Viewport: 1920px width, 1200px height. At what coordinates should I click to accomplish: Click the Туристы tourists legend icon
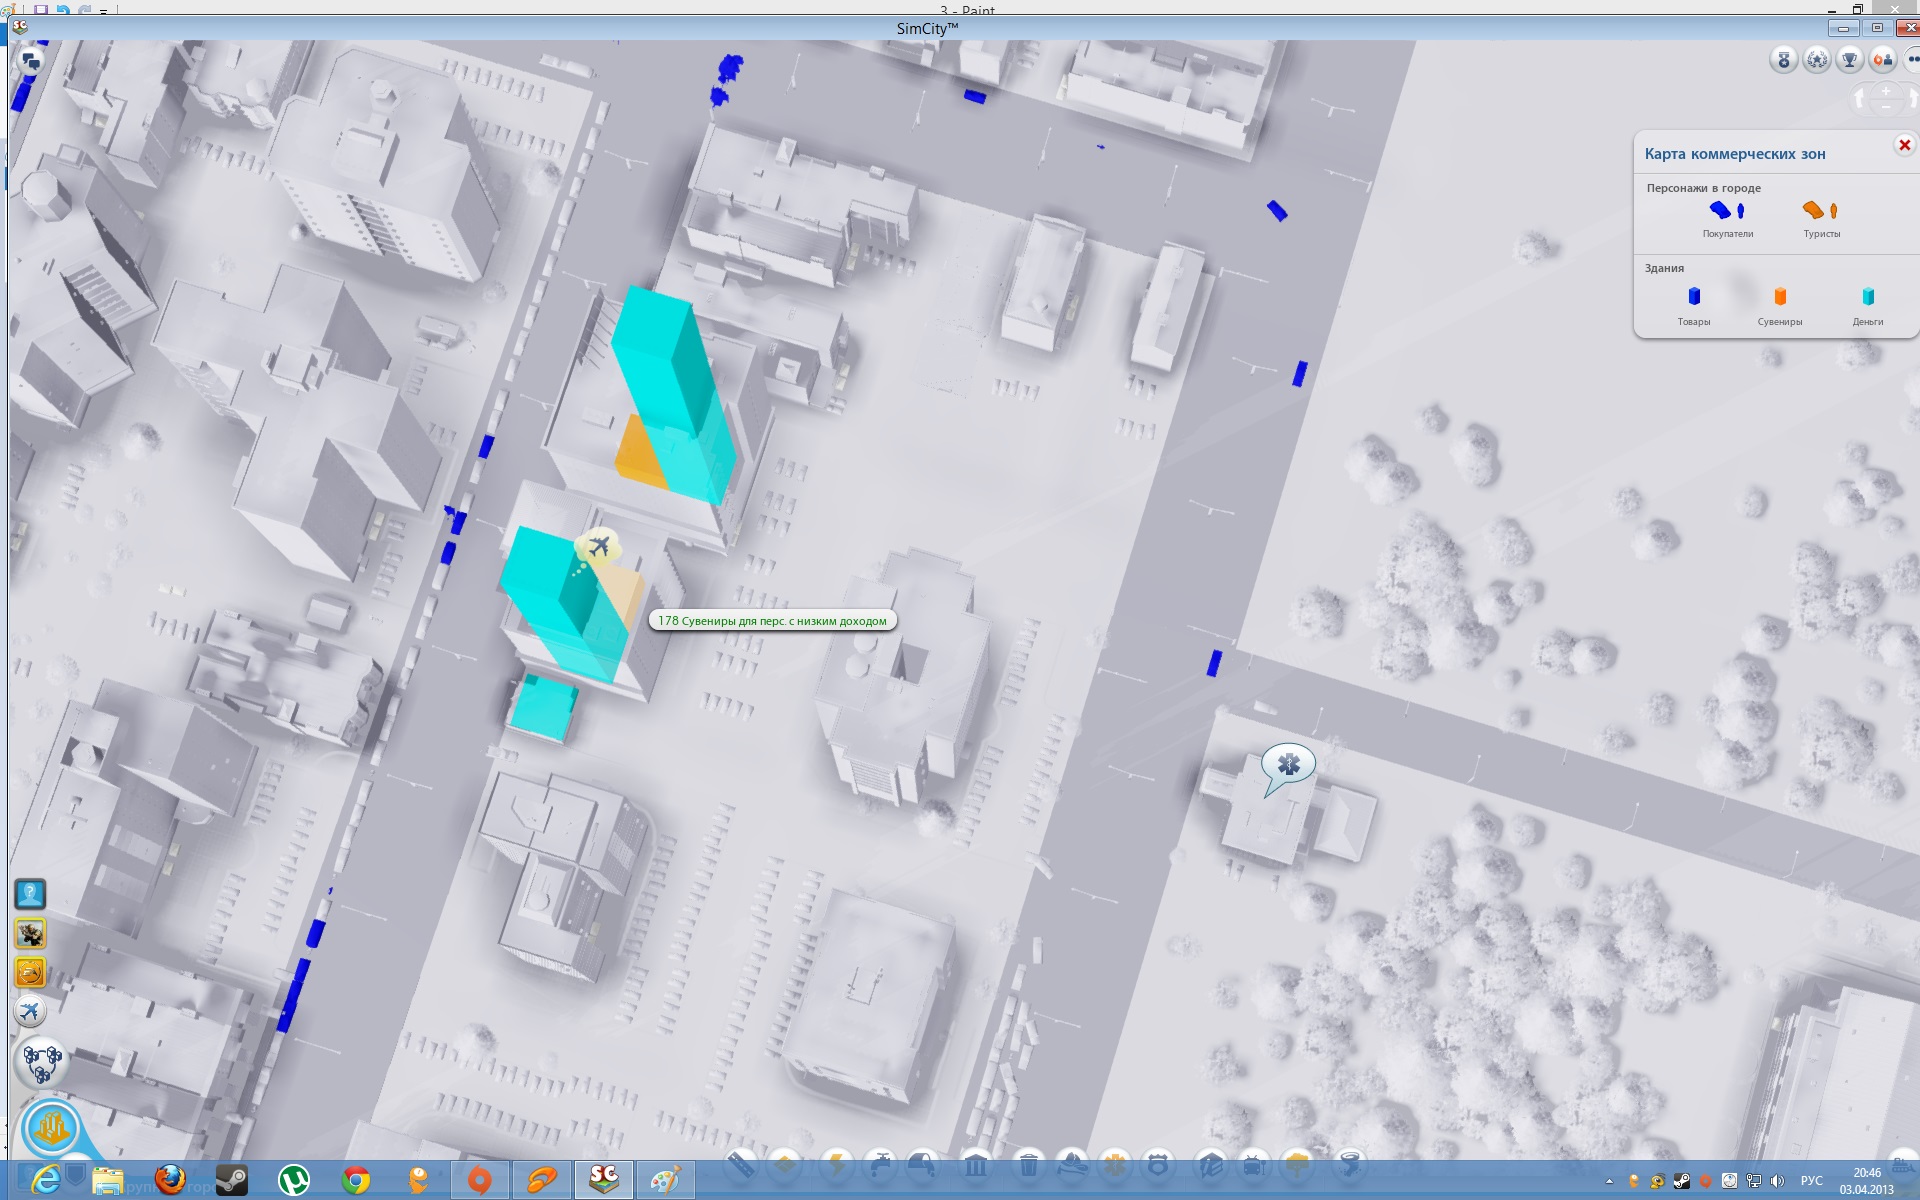click(x=1821, y=211)
